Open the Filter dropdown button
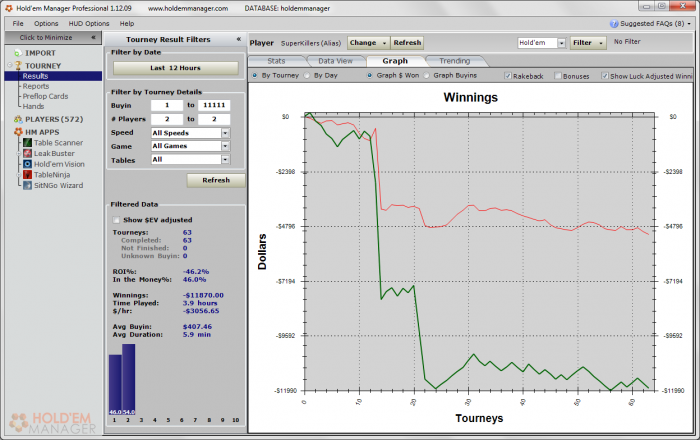The width and height of the screenshot is (700, 440). [588, 43]
